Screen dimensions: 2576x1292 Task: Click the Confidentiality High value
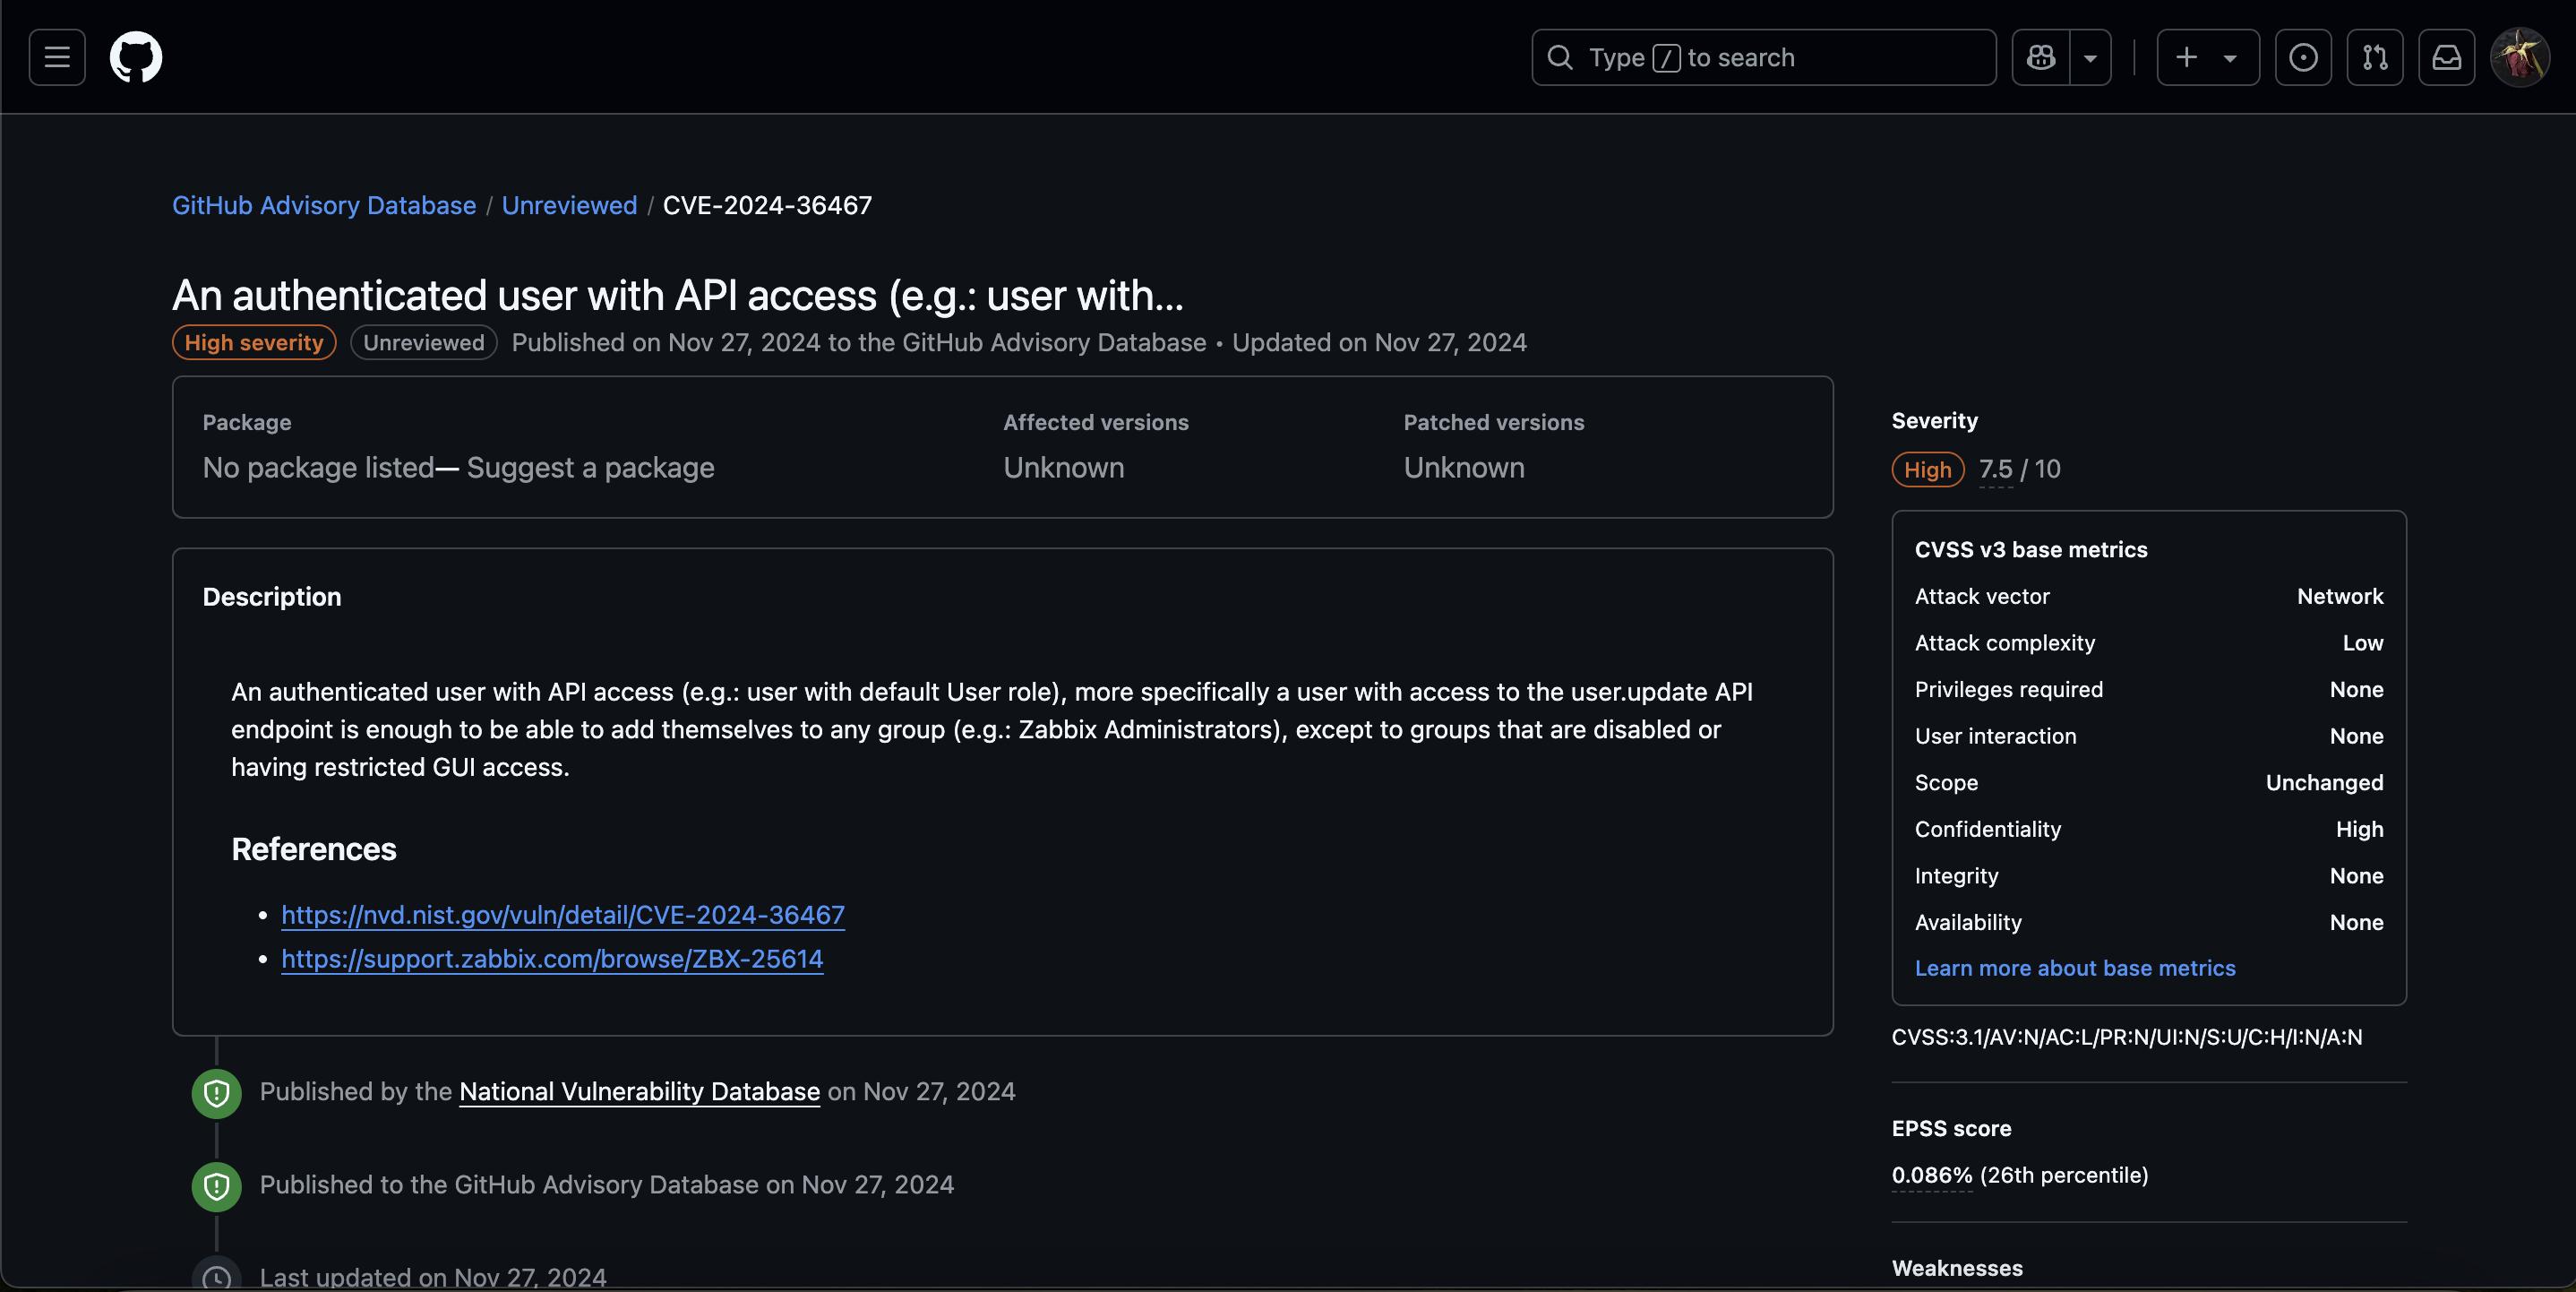2359,829
